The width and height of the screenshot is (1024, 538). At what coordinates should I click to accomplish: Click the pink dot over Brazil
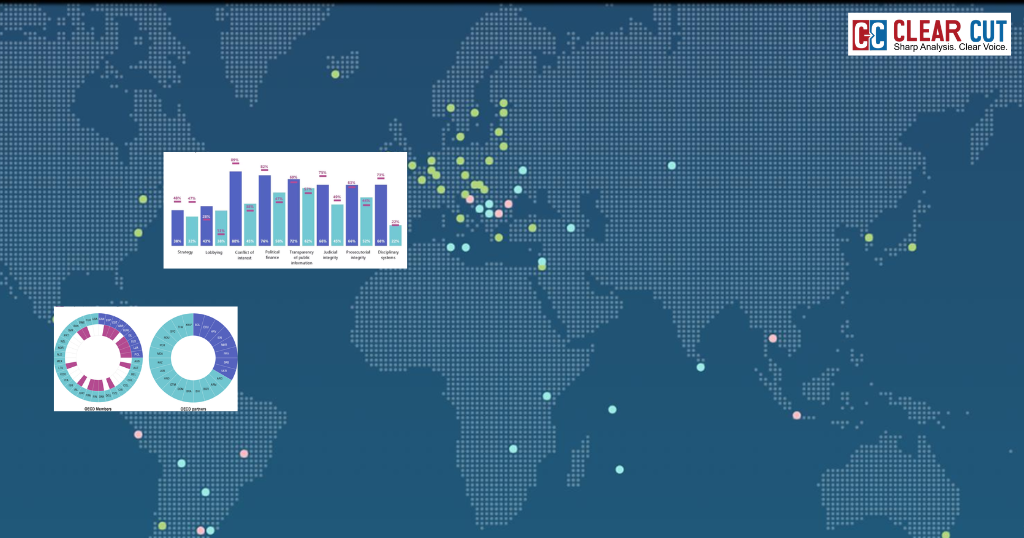point(244,454)
